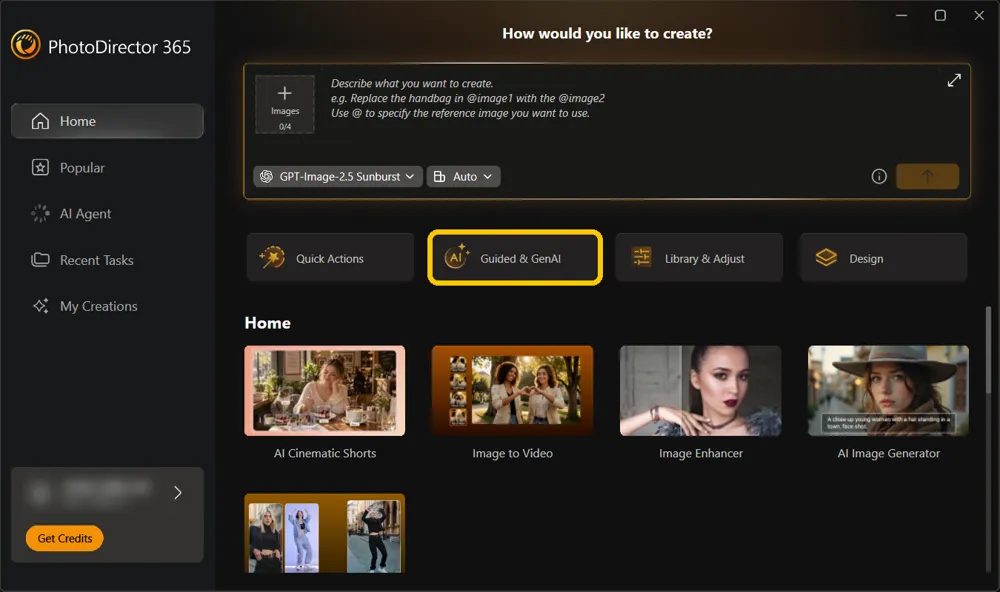Click the blurred account name area
The image size is (1000, 592).
point(92,492)
